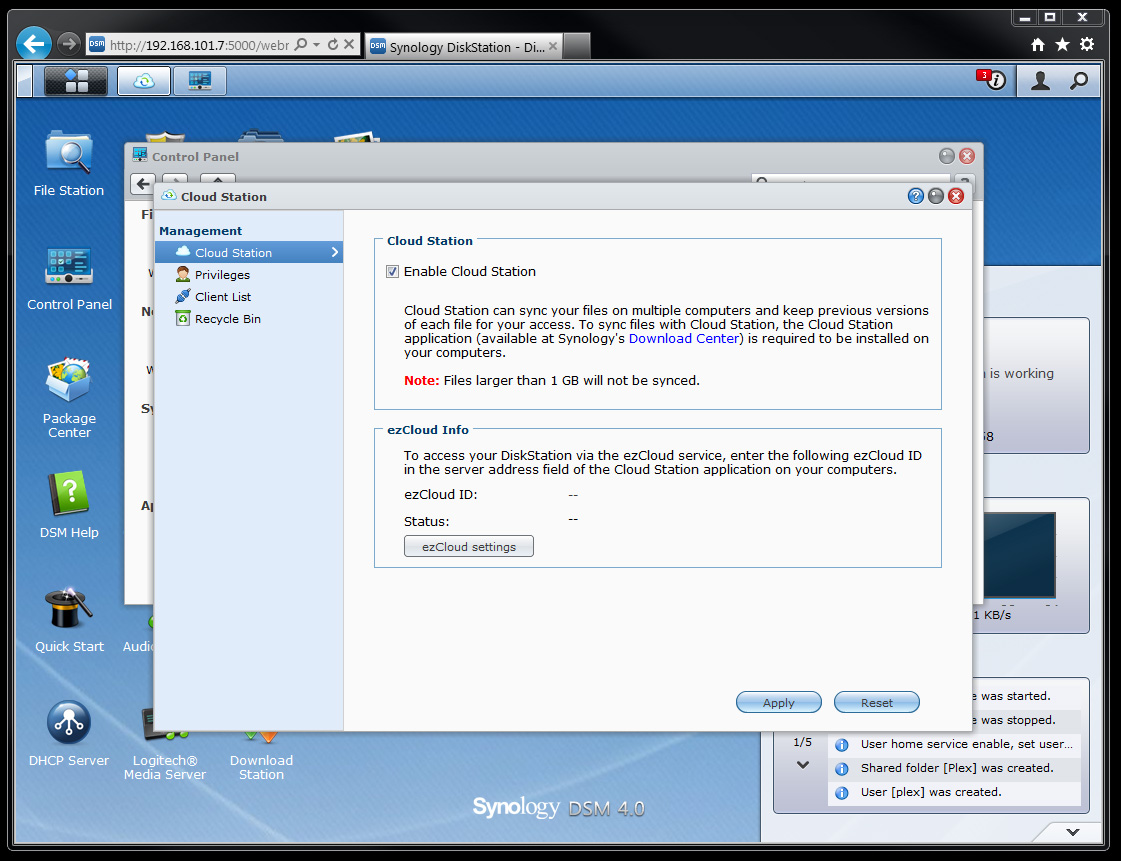Image resolution: width=1121 pixels, height=861 pixels.
Task: Open Privileges in Management sidebar
Action: [x=249, y=275]
